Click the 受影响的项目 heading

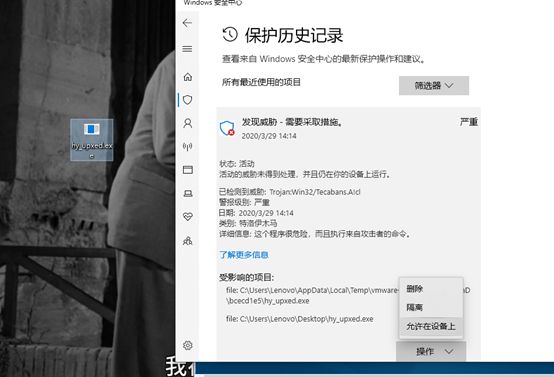pos(247,277)
